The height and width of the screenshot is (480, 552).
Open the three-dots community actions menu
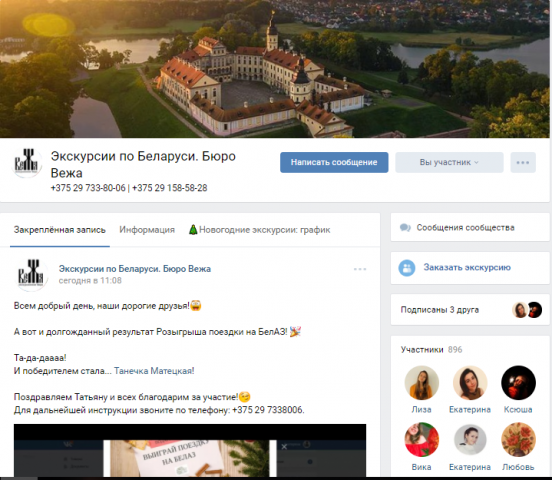point(523,162)
